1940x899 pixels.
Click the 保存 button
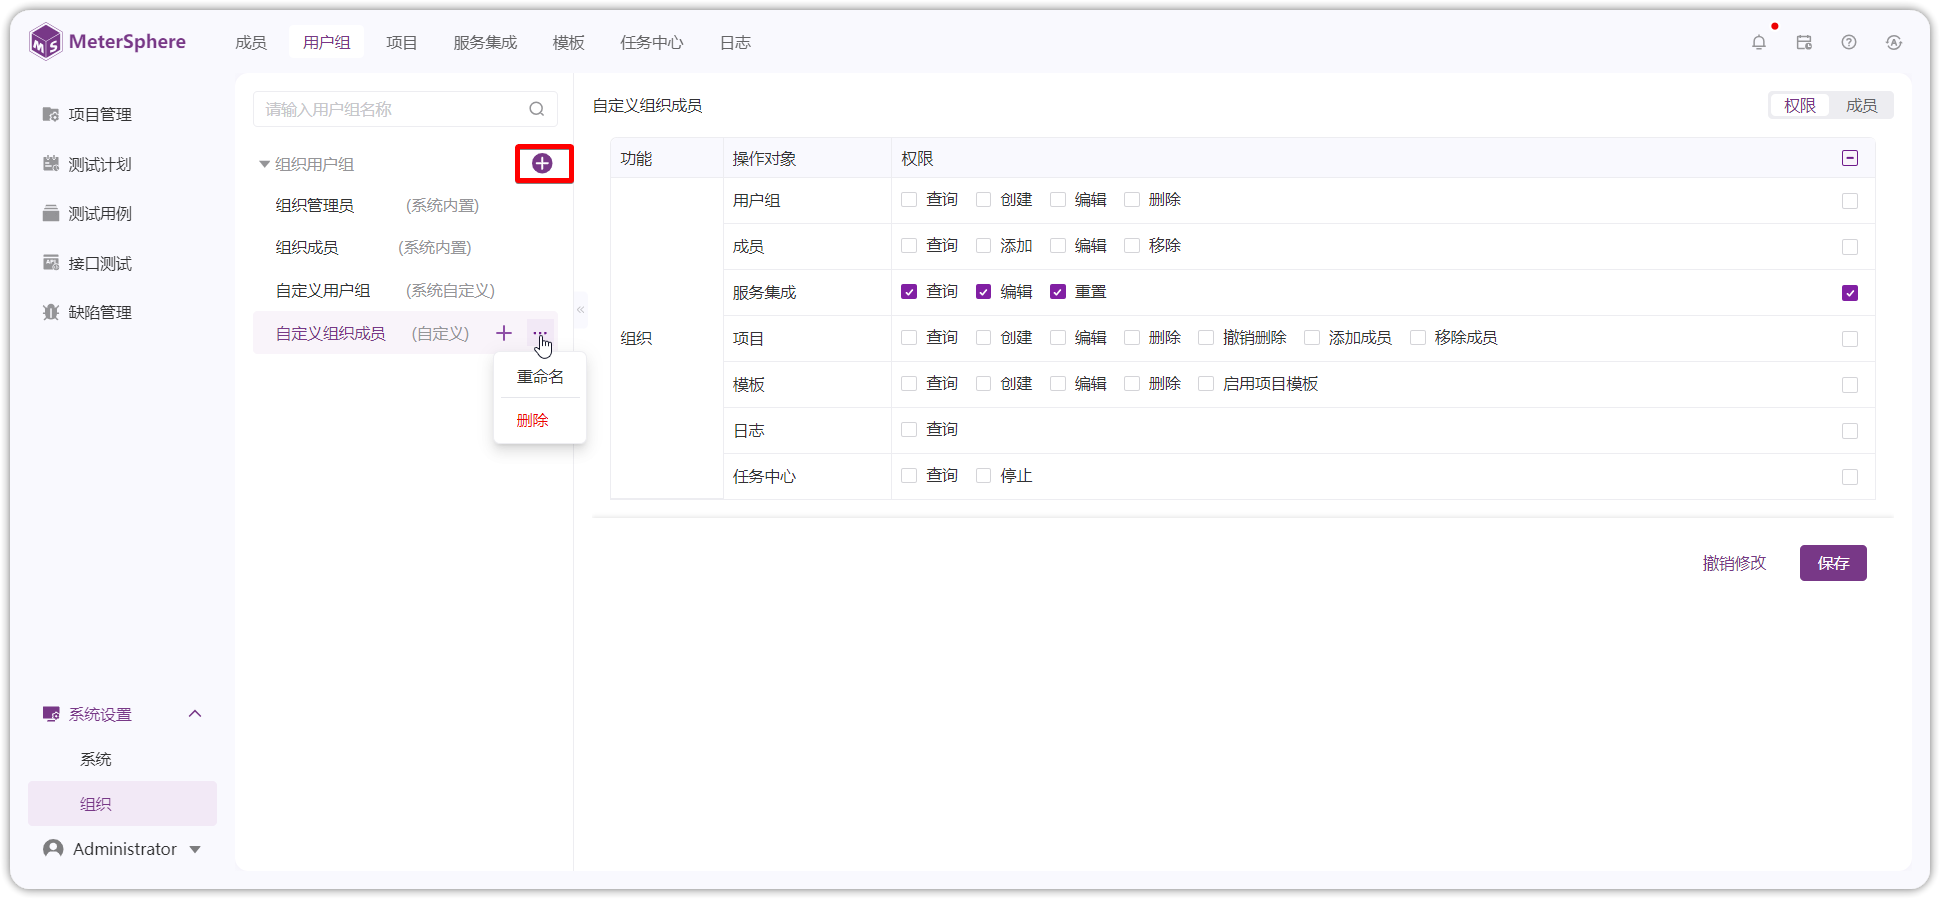(1833, 563)
